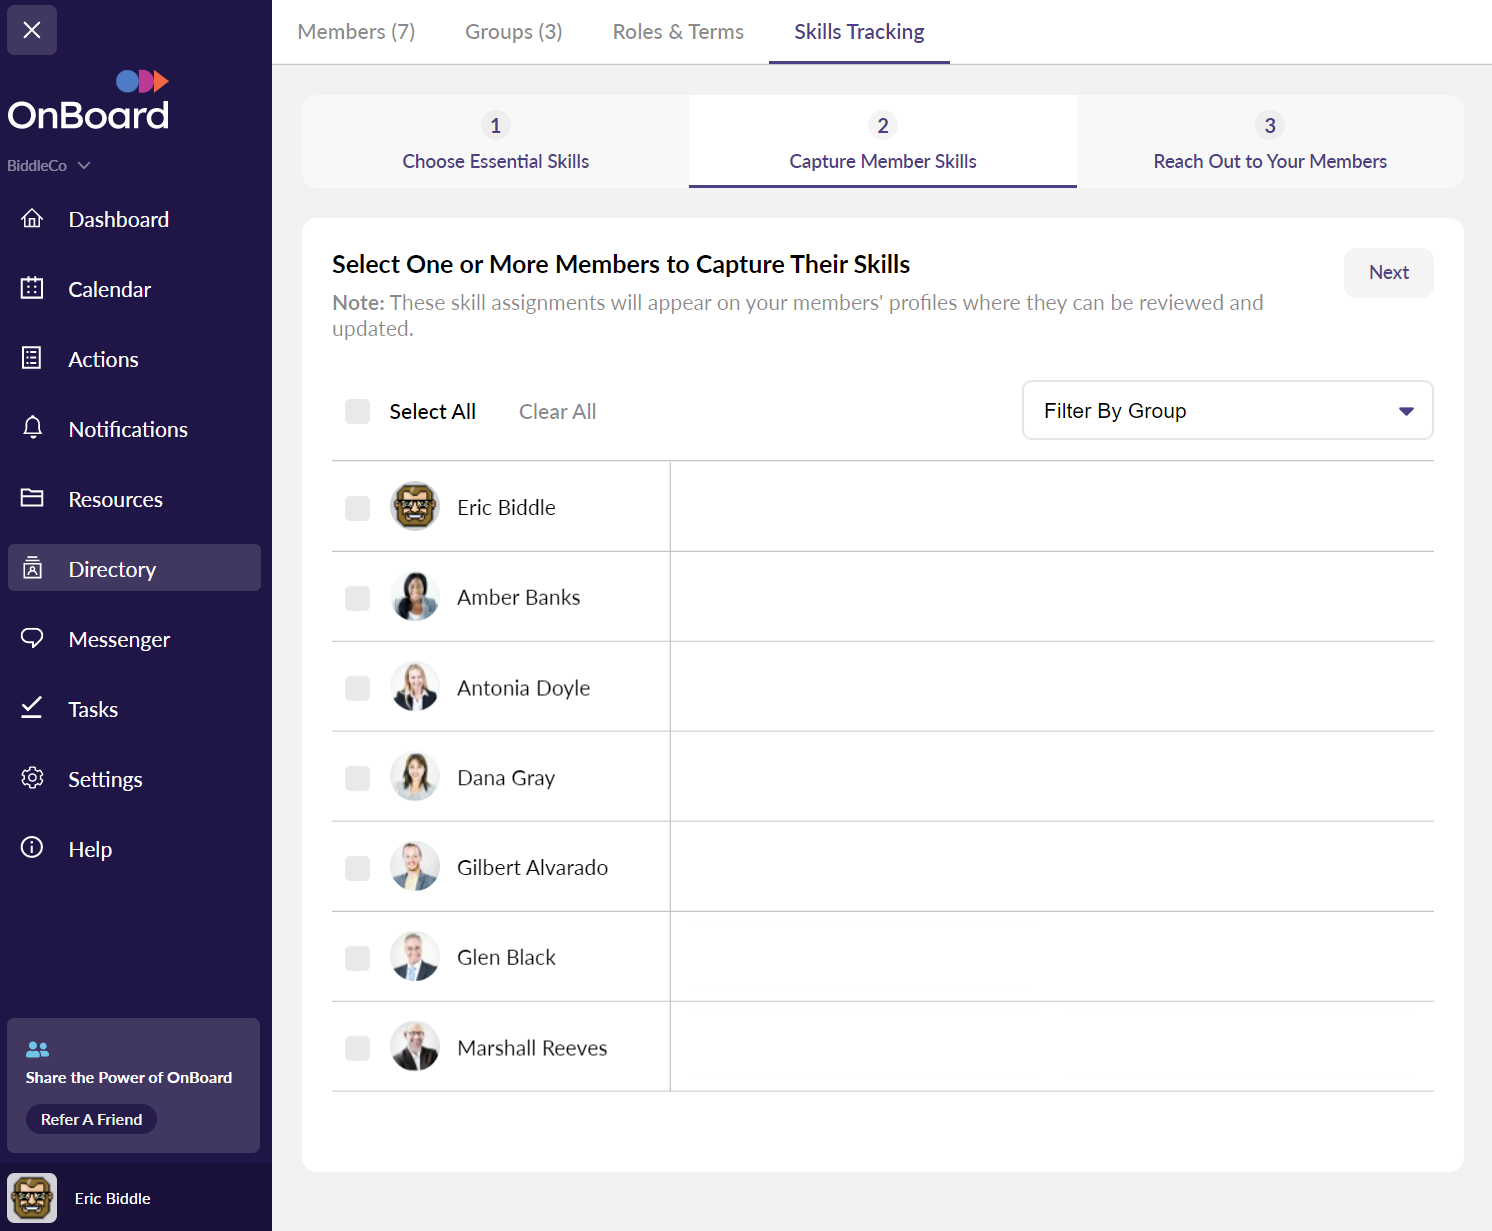Click the Help info icon

pos(32,848)
